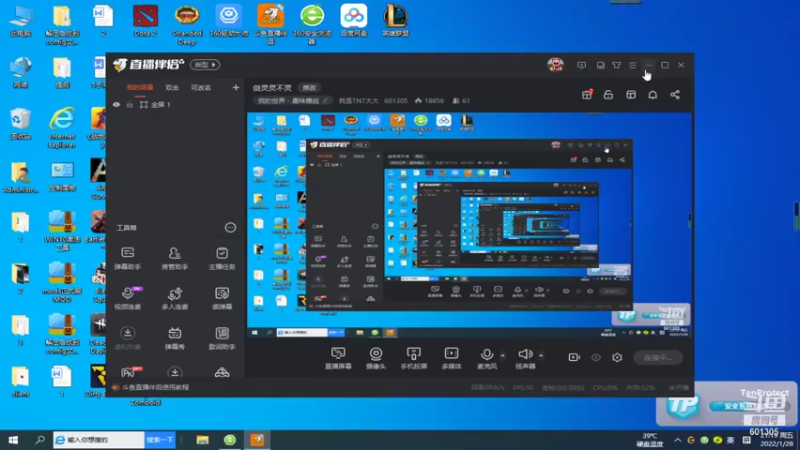Image resolution: width=800 pixels, height=450 pixels.
Task: Click icon between message and skin icons
Action: (601, 65)
